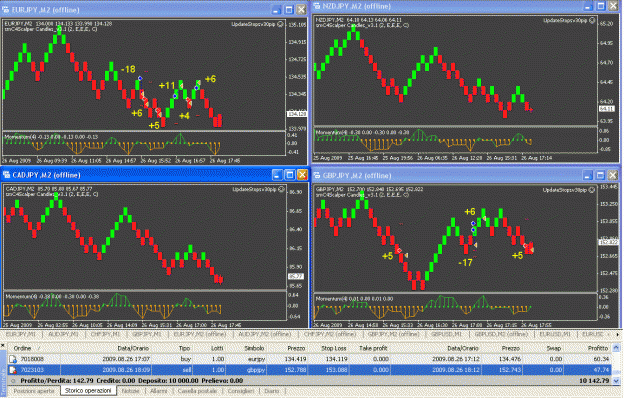The image size is (625, 398).
Task: Click the balance total 10 142.79
Action: [x=594, y=381]
